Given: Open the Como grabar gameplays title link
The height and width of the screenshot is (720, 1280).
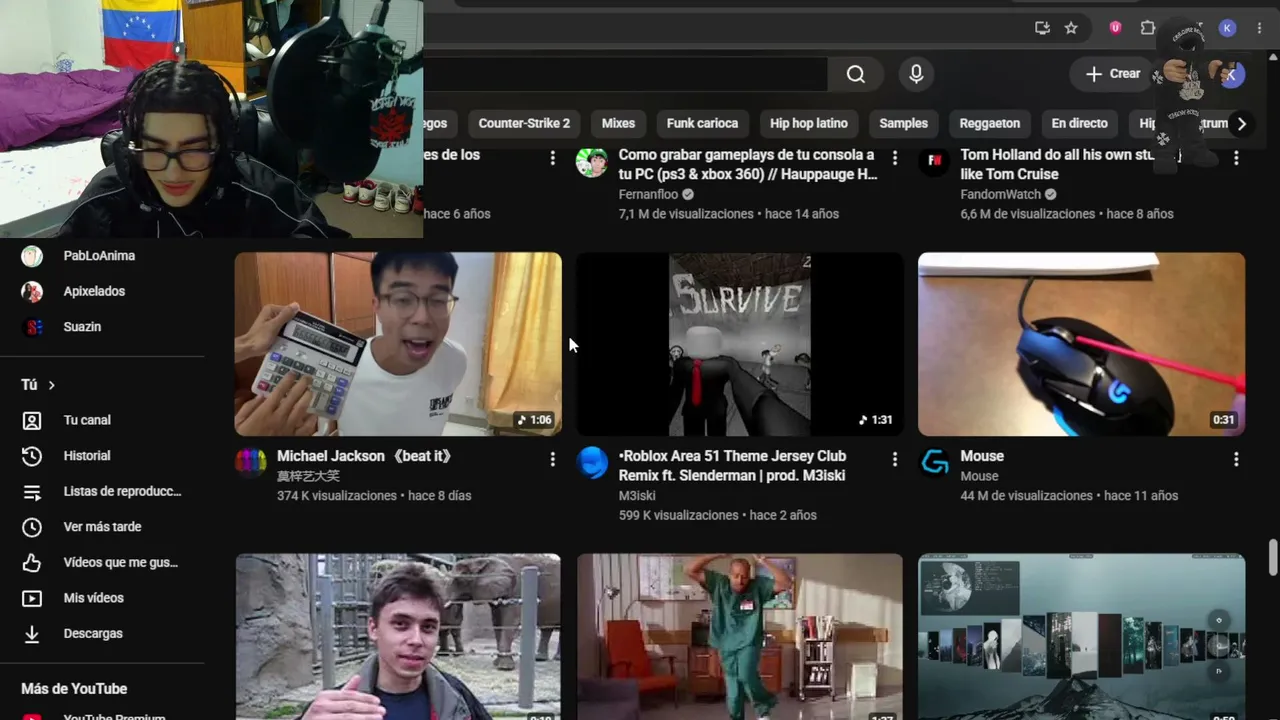Looking at the screenshot, I should point(747,165).
